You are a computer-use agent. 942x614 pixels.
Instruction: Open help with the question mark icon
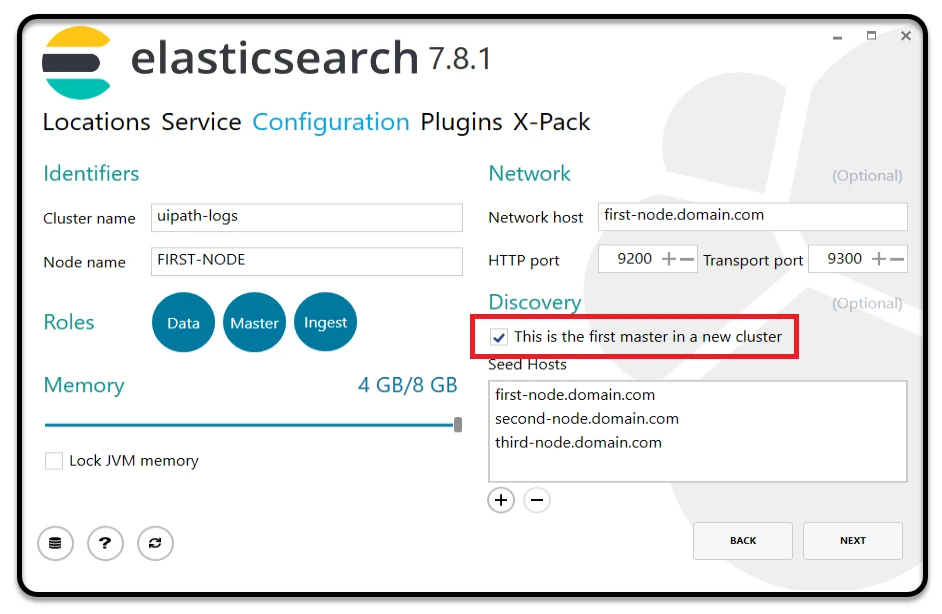point(105,543)
